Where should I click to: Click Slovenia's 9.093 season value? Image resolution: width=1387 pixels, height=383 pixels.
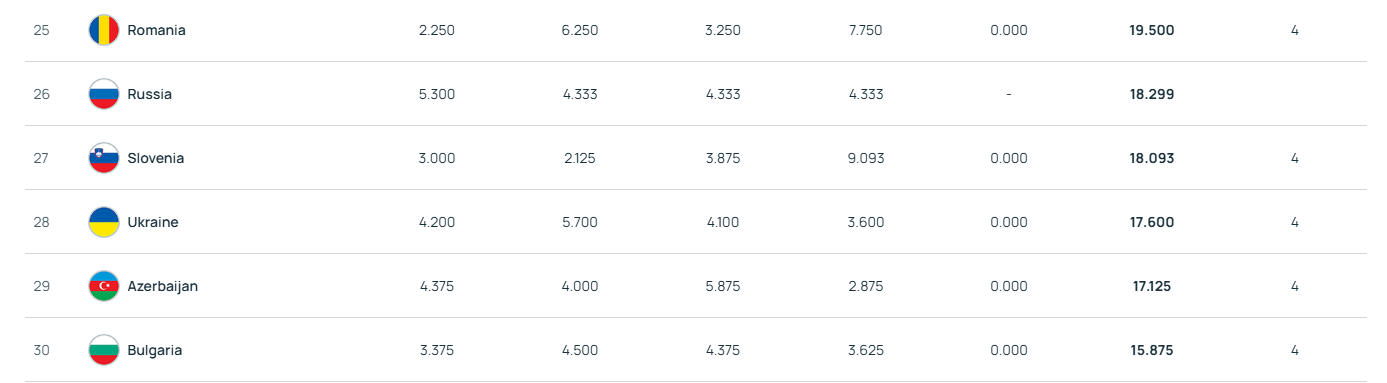(x=865, y=158)
